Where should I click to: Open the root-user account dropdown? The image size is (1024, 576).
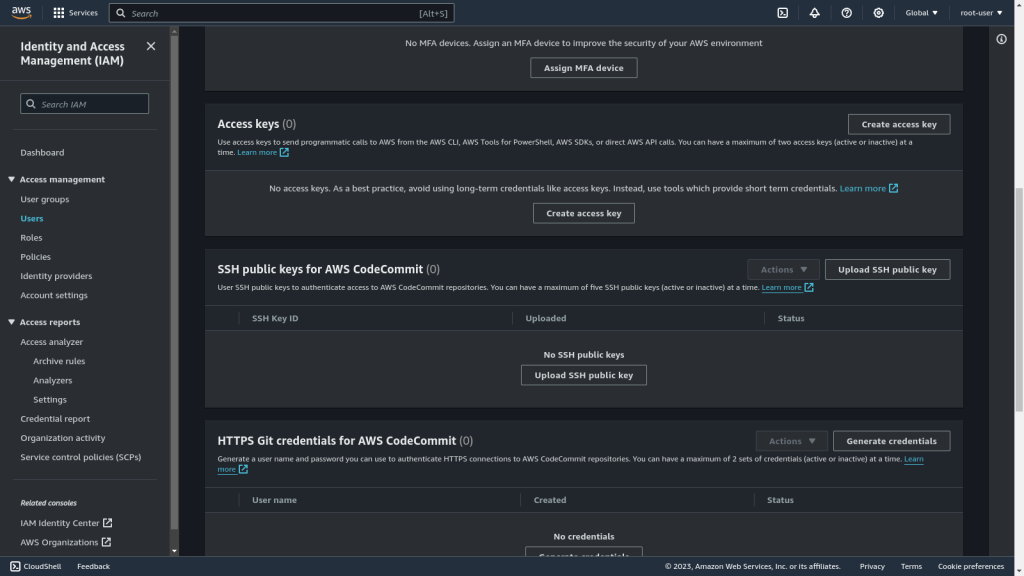(x=981, y=13)
